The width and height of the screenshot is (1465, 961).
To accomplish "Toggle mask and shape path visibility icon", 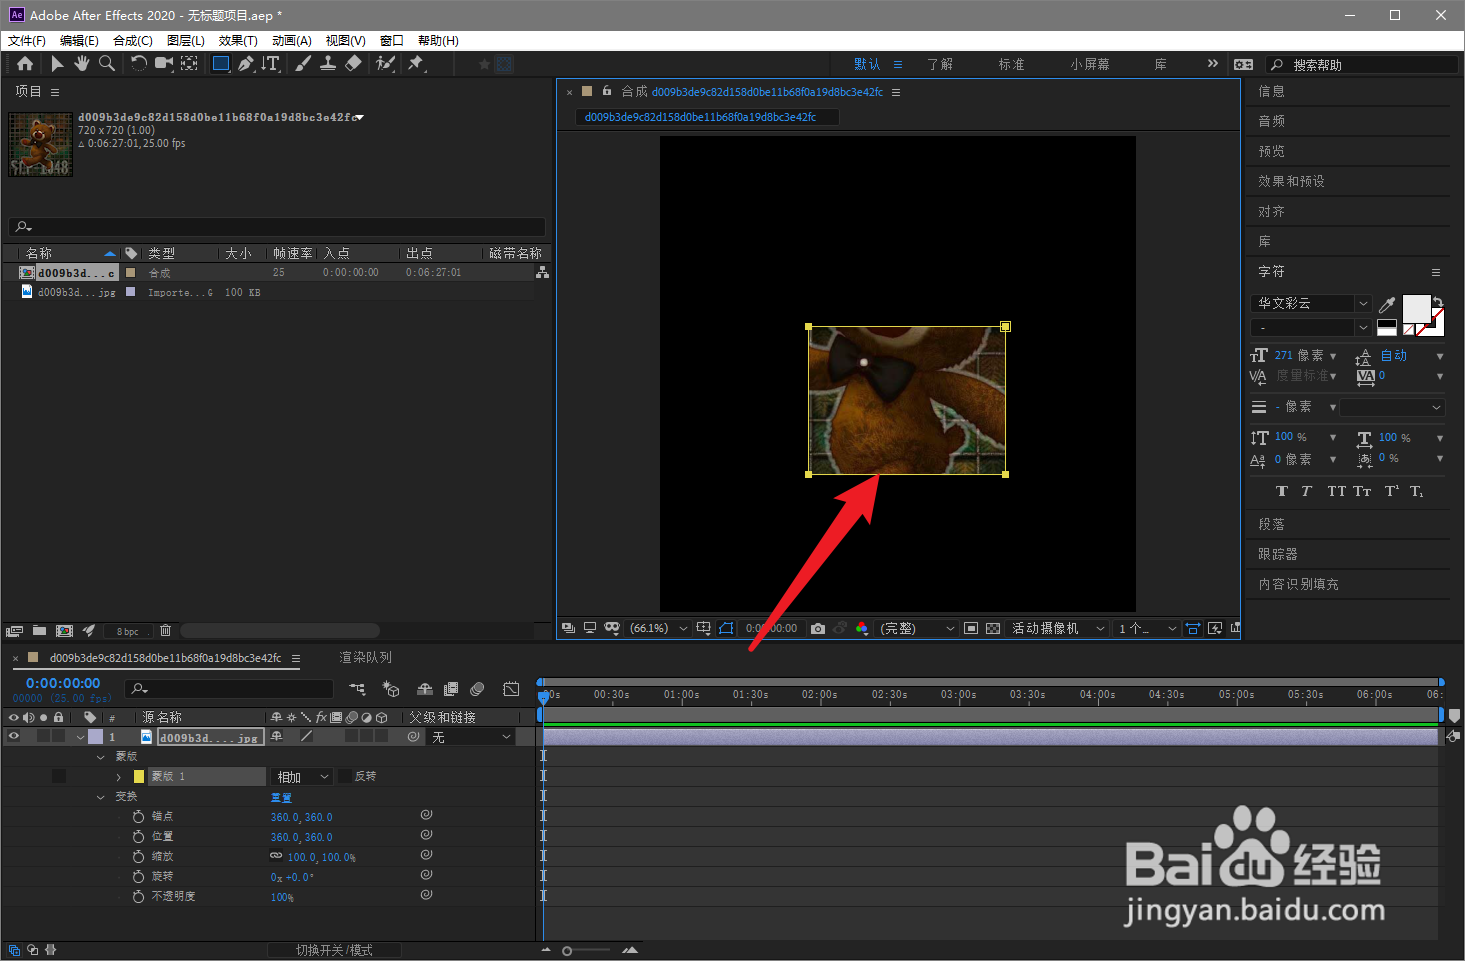I will point(726,628).
